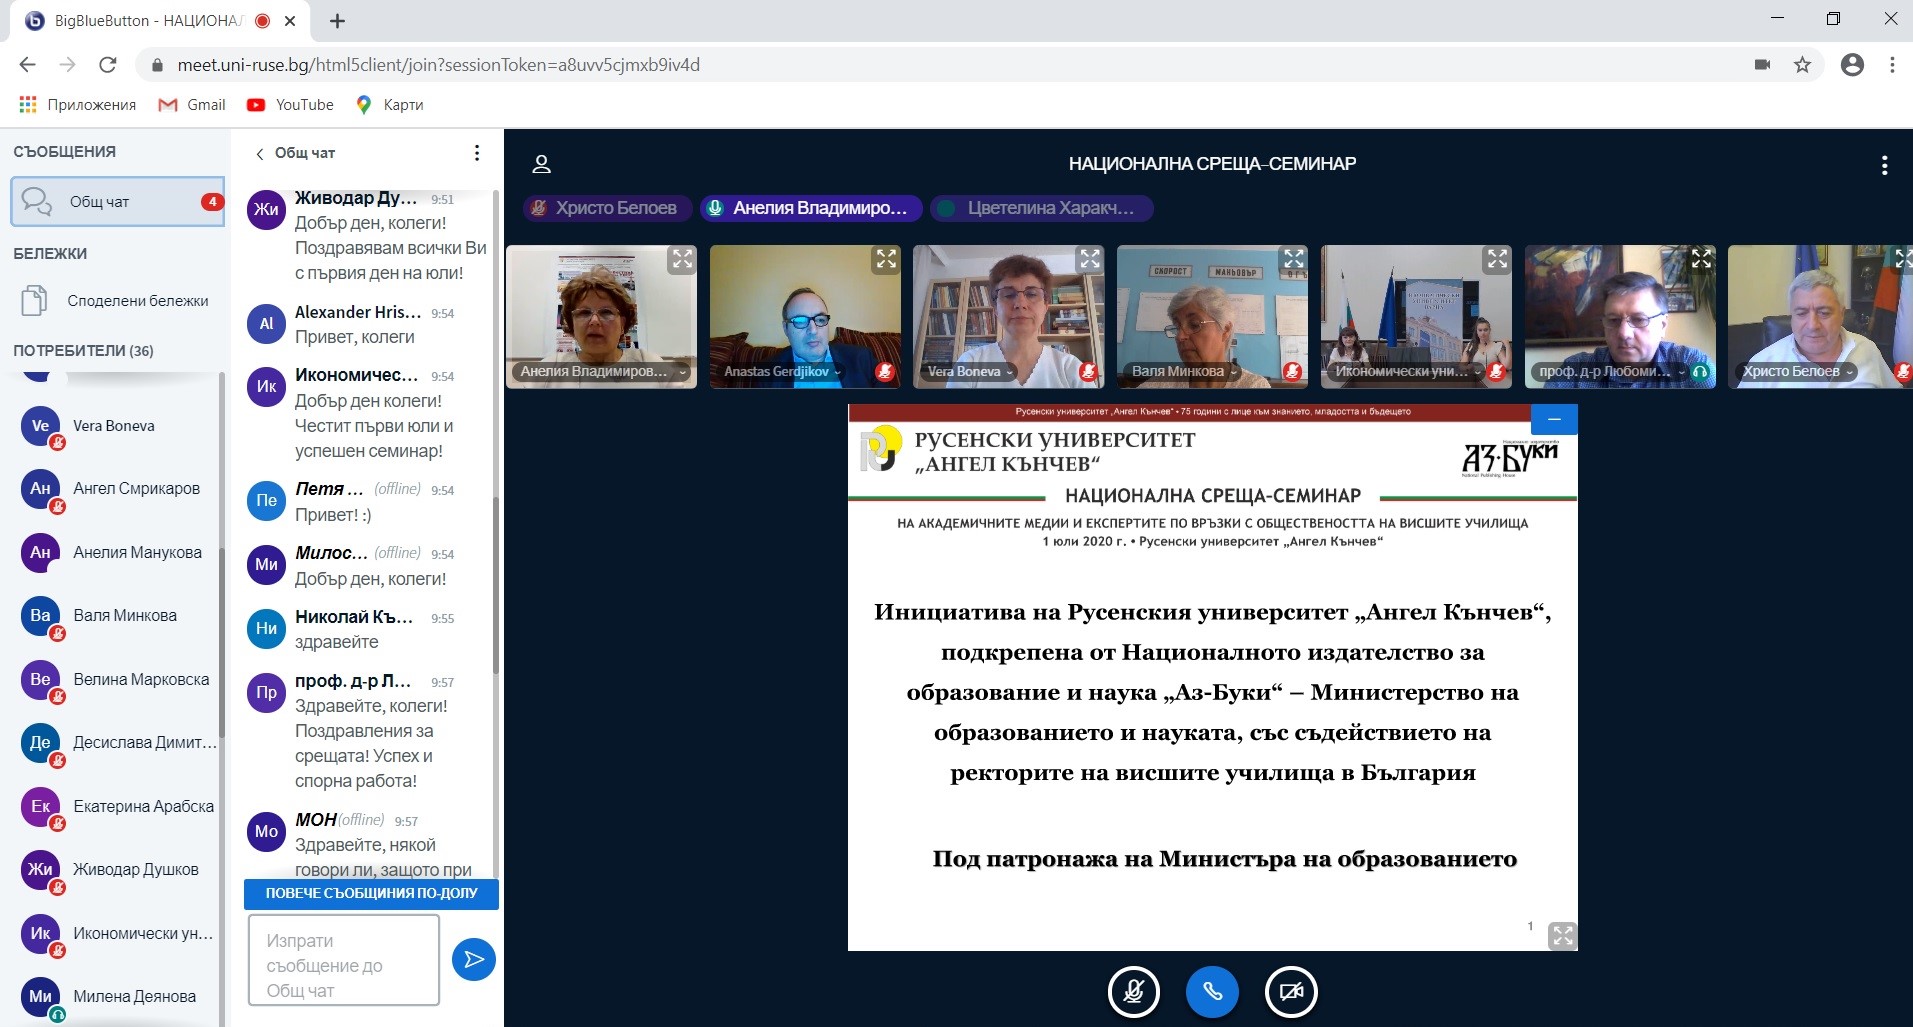Click Анелия Манукова user avatar
The image size is (1913, 1027).
pos(40,553)
